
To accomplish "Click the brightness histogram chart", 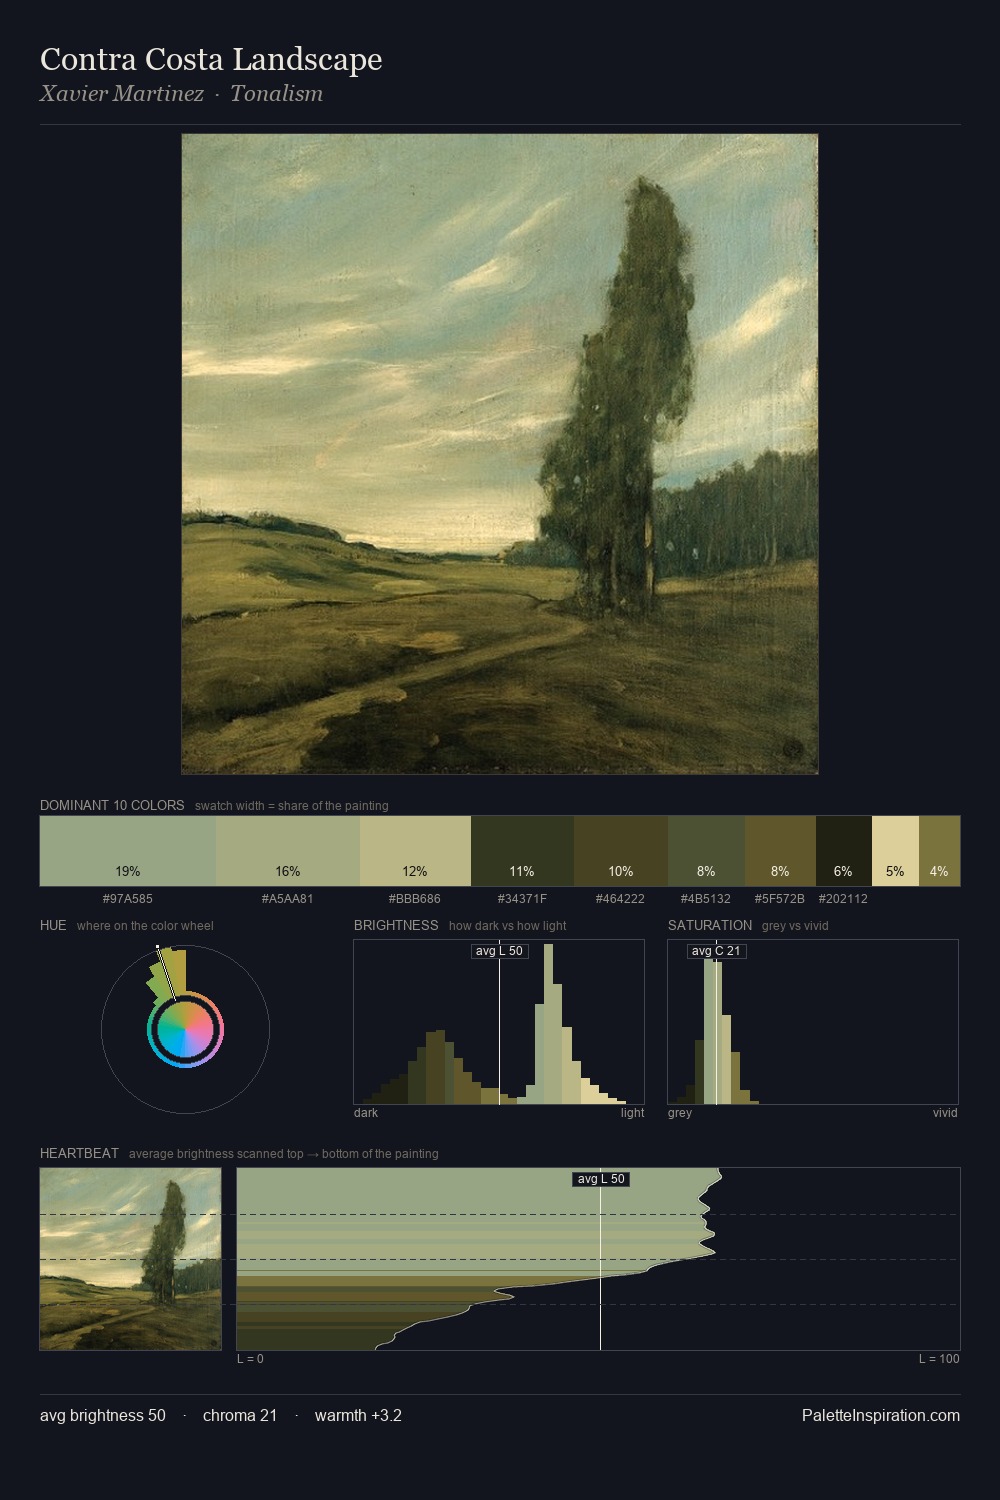I will (x=499, y=1022).
